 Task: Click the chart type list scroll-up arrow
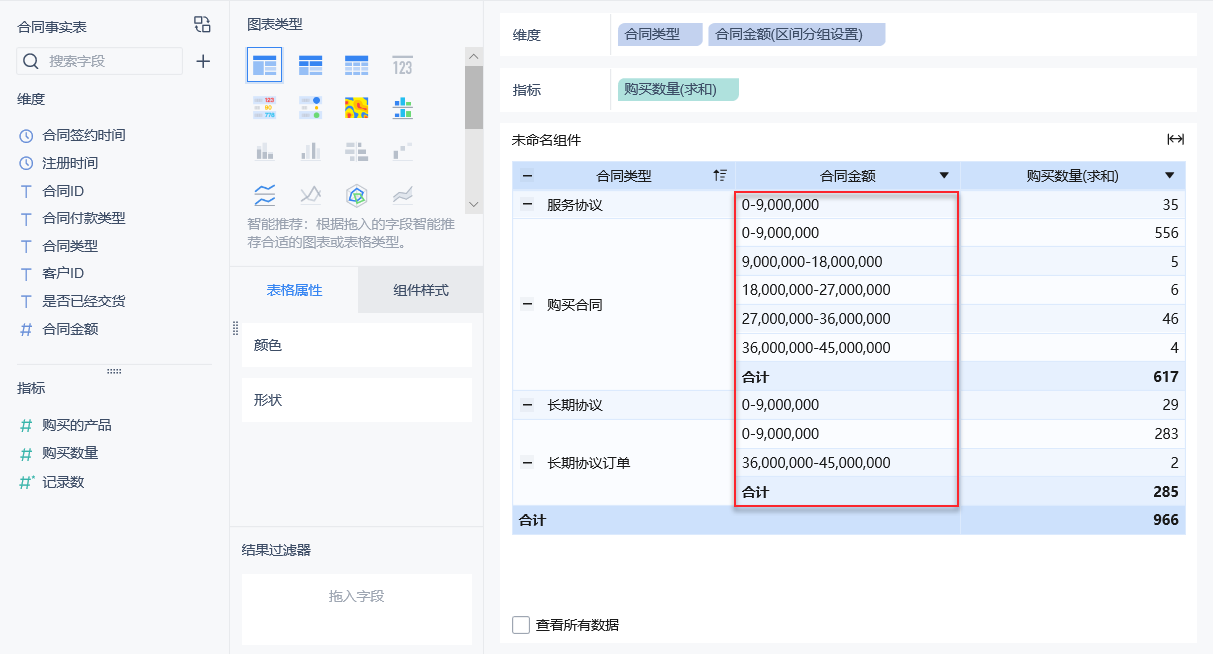point(474,56)
